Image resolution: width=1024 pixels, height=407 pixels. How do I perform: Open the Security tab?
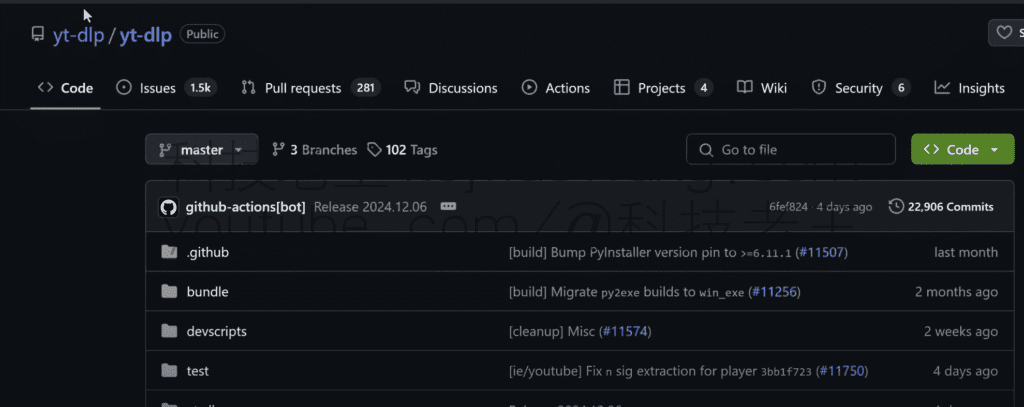[860, 88]
